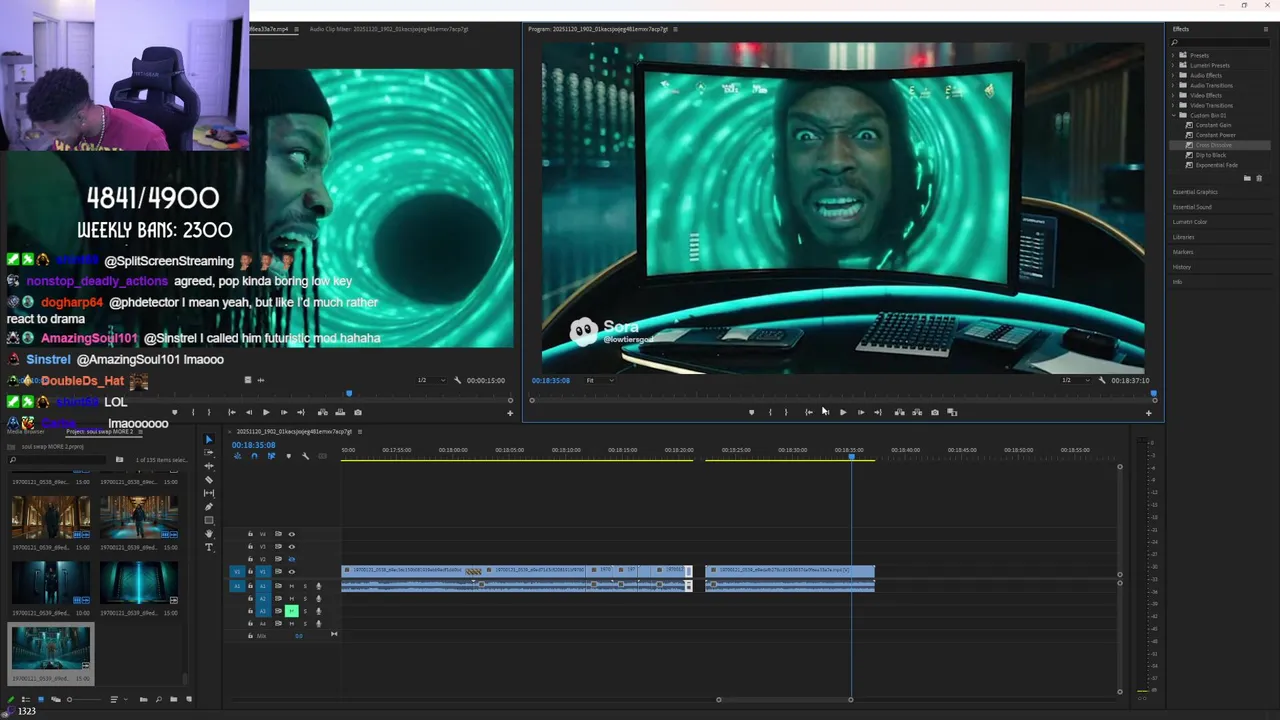1280x720 pixels.
Task: Play the Source monitor
Action: coord(266,412)
